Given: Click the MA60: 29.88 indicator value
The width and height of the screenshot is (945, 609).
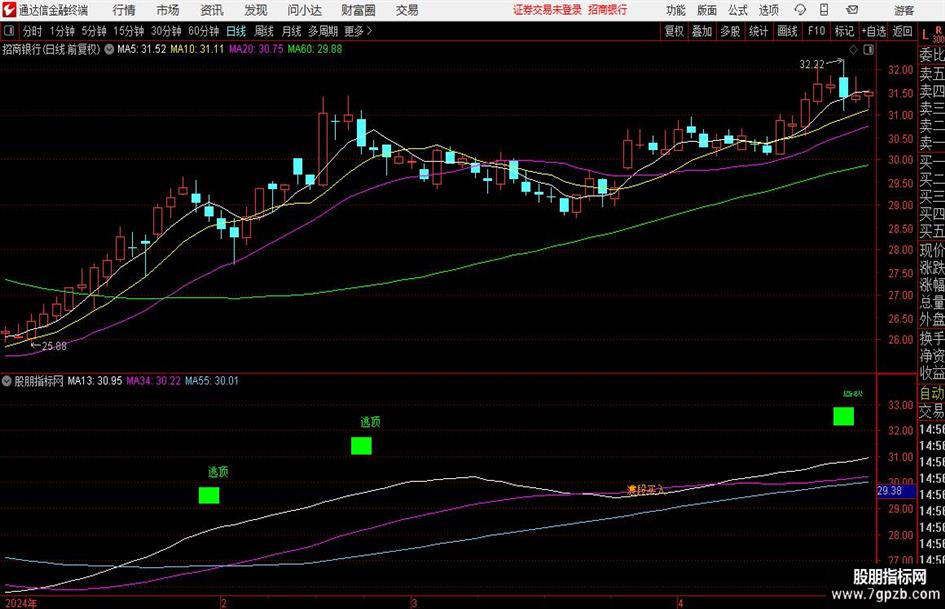Looking at the screenshot, I should [x=315, y=49].
